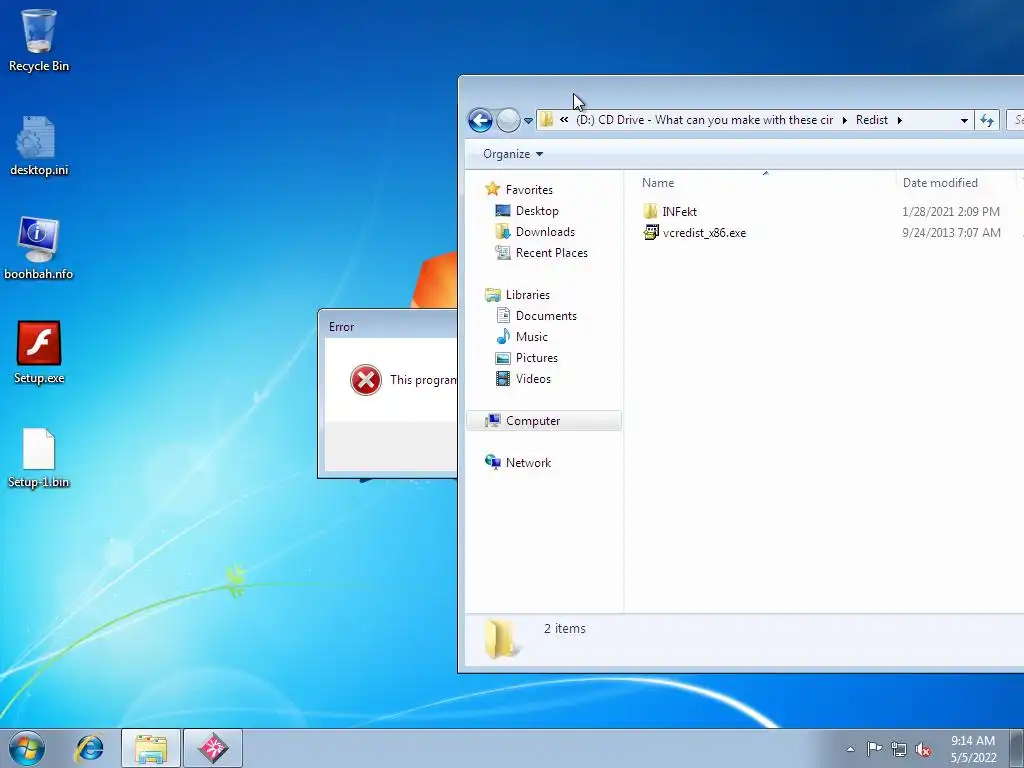The height and width of the screenshot is (768, 1024).
Task: Click the vcredist_x86.exe installer icon
Action: [x=650, y=232]
